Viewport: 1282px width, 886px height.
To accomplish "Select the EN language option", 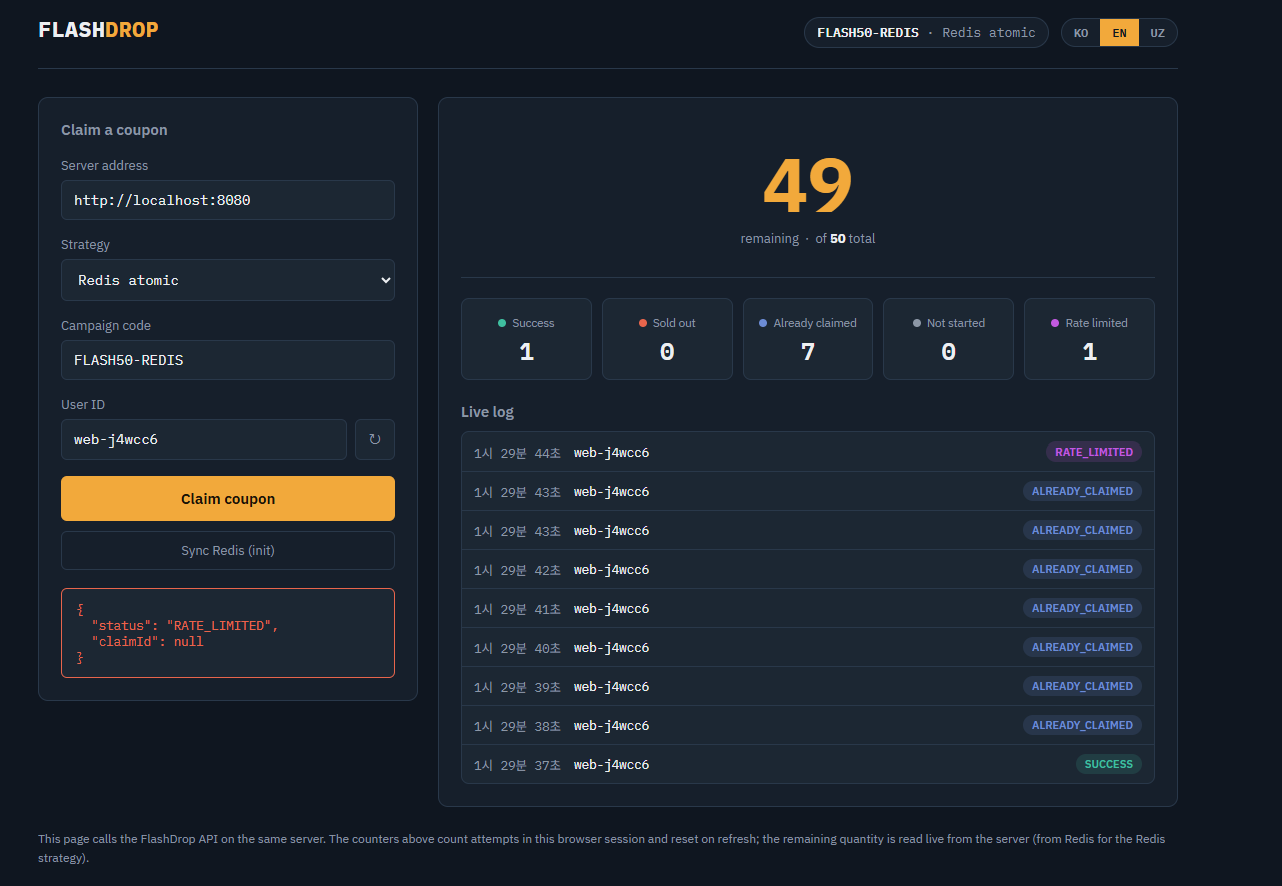I will (x=1119, y=33).
